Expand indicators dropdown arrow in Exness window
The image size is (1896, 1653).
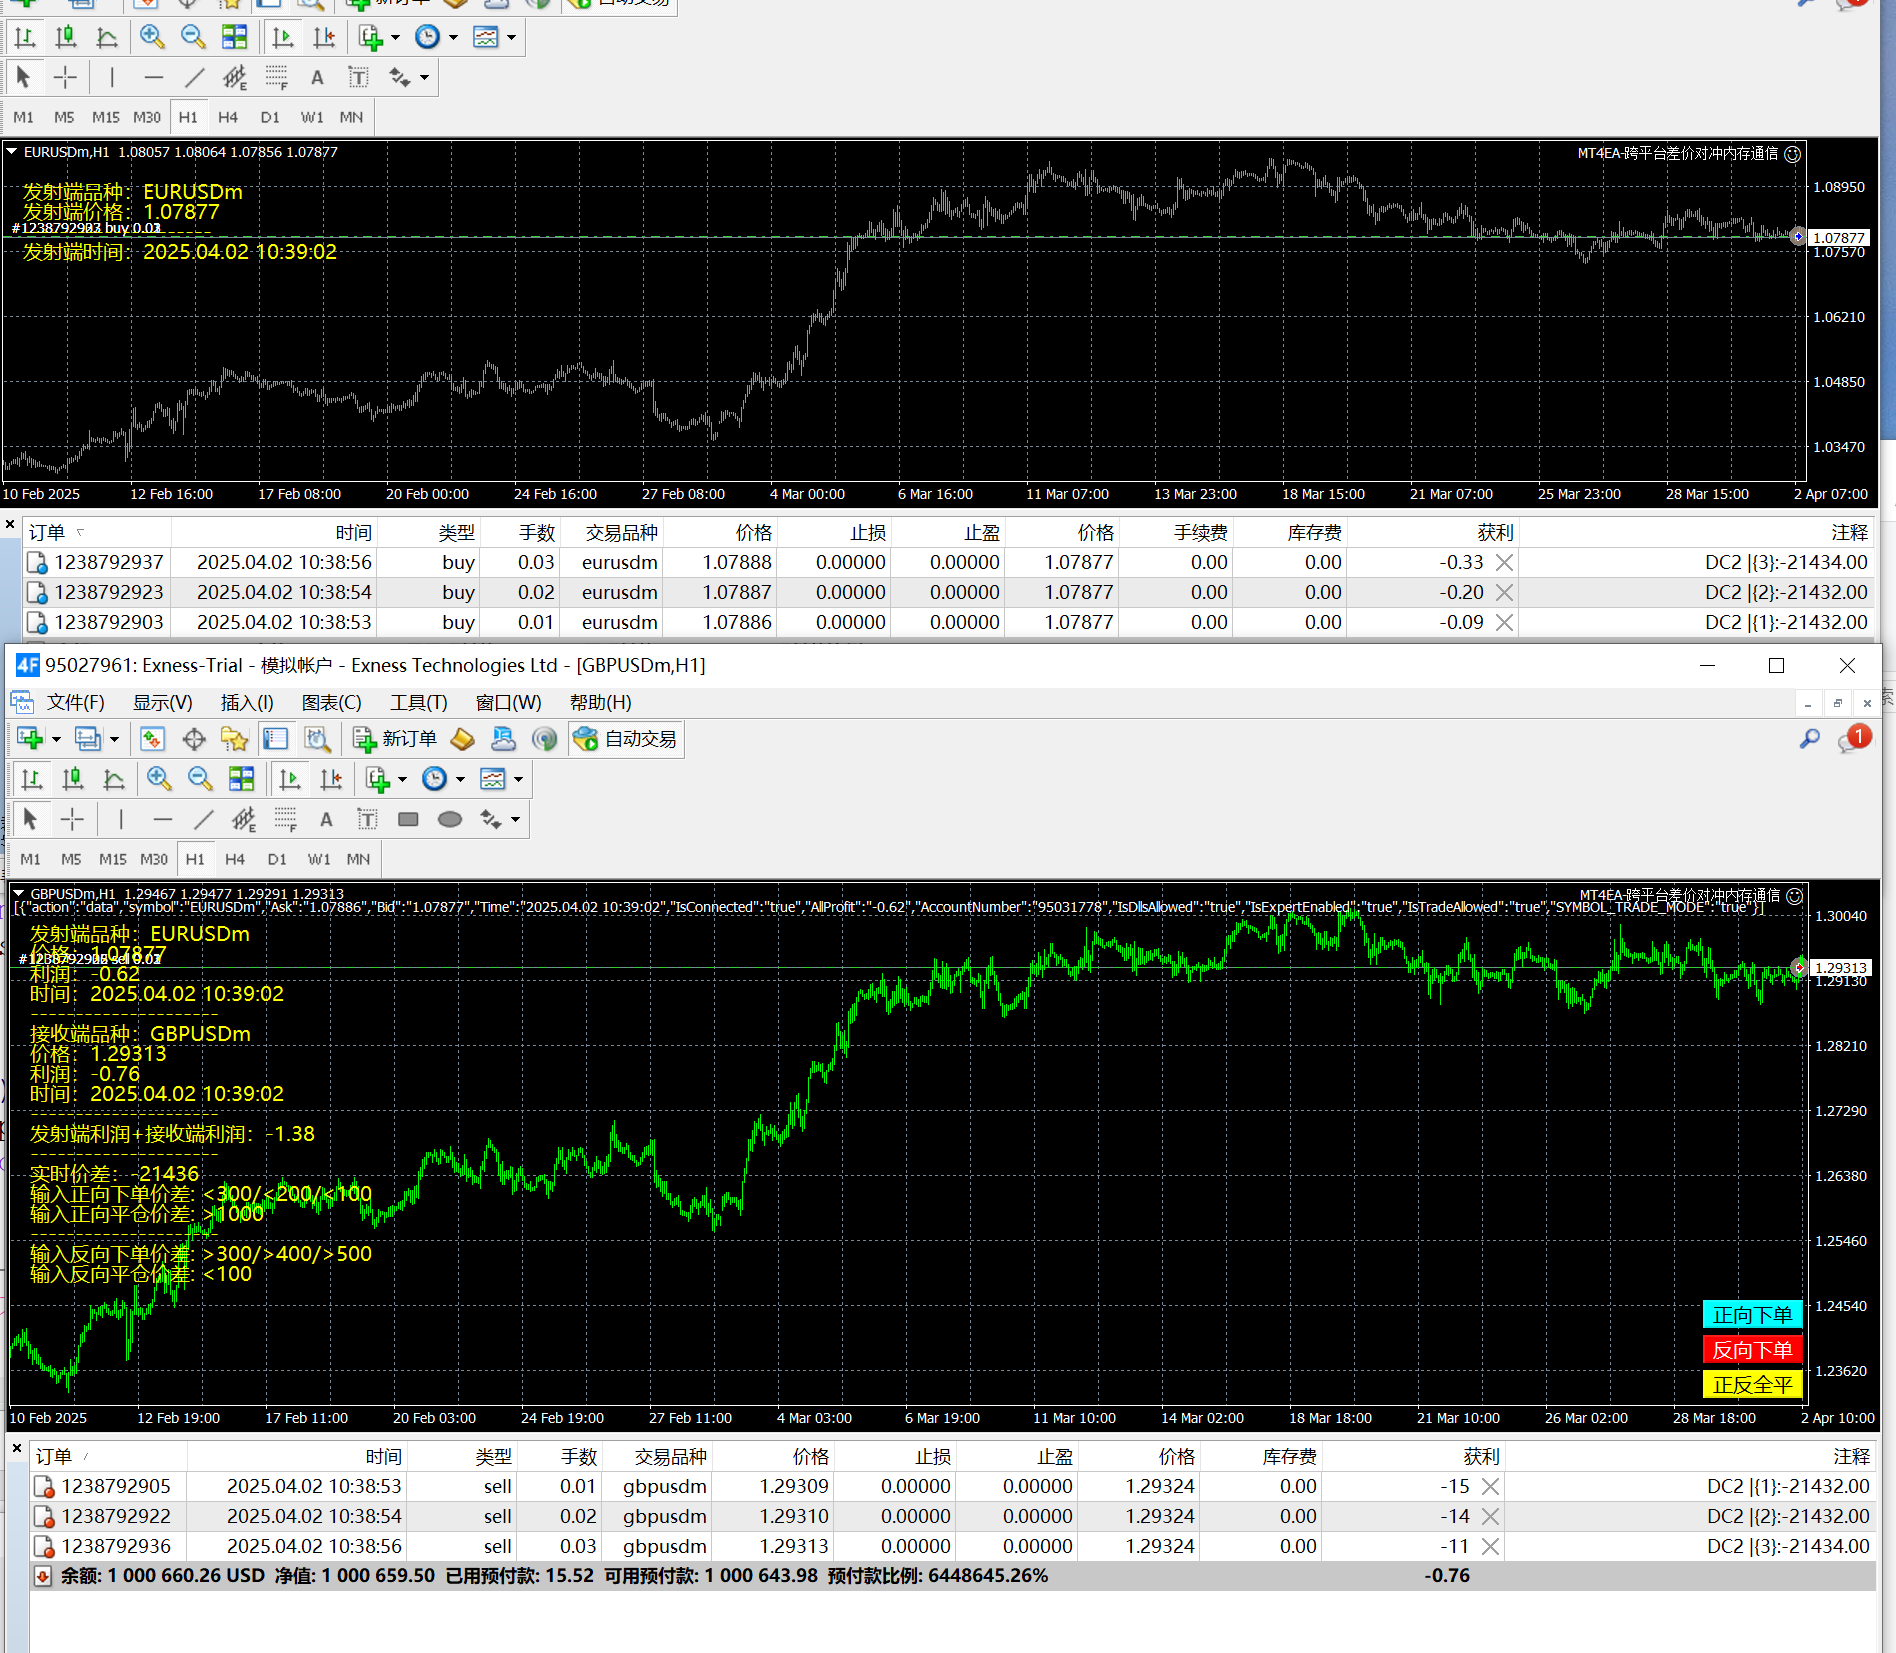402,779
